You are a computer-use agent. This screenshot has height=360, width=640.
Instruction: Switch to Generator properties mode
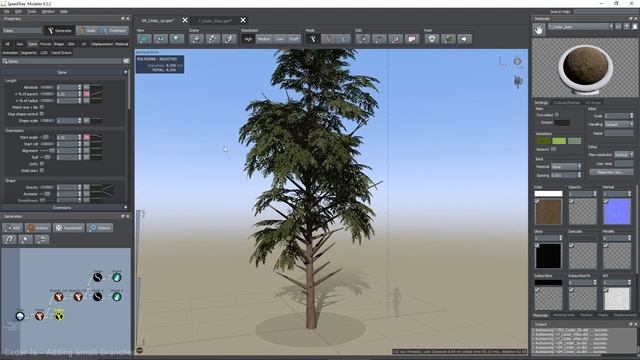click(x=59, y=31)
